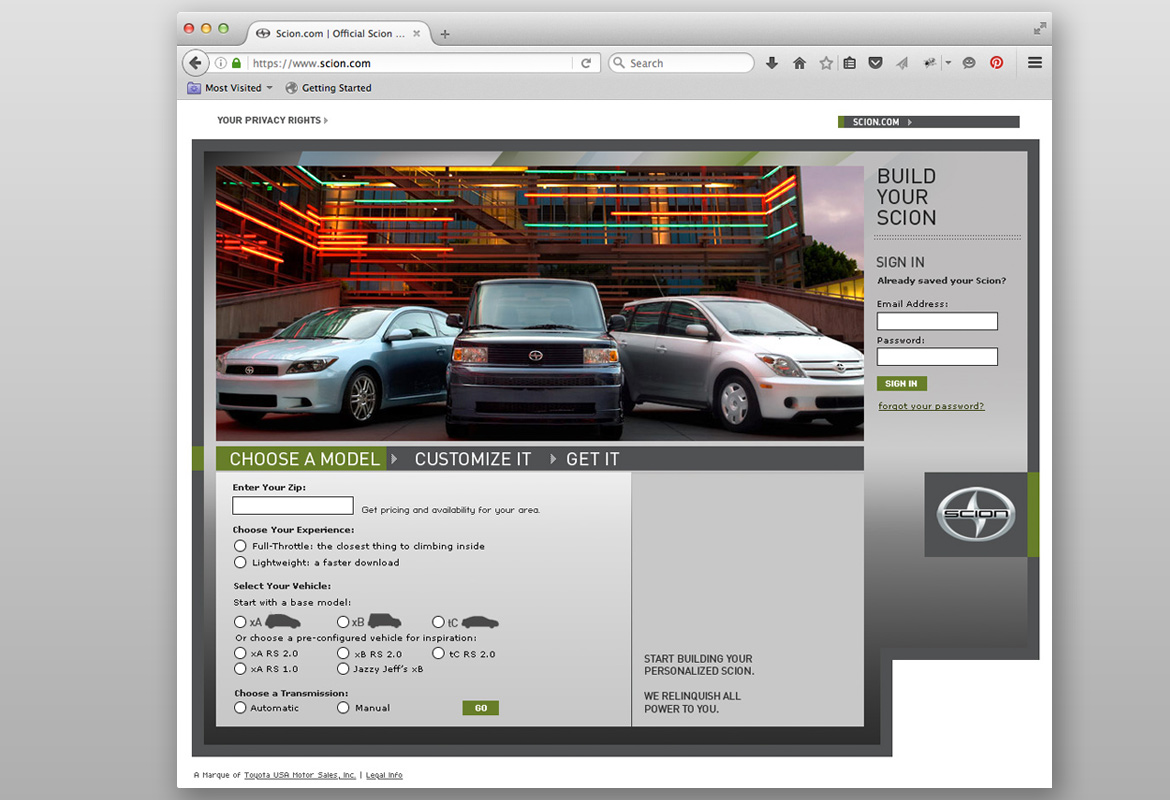Click the paper plane share icon
Viewport: 1170px width, 800px height.
point(902,63)
